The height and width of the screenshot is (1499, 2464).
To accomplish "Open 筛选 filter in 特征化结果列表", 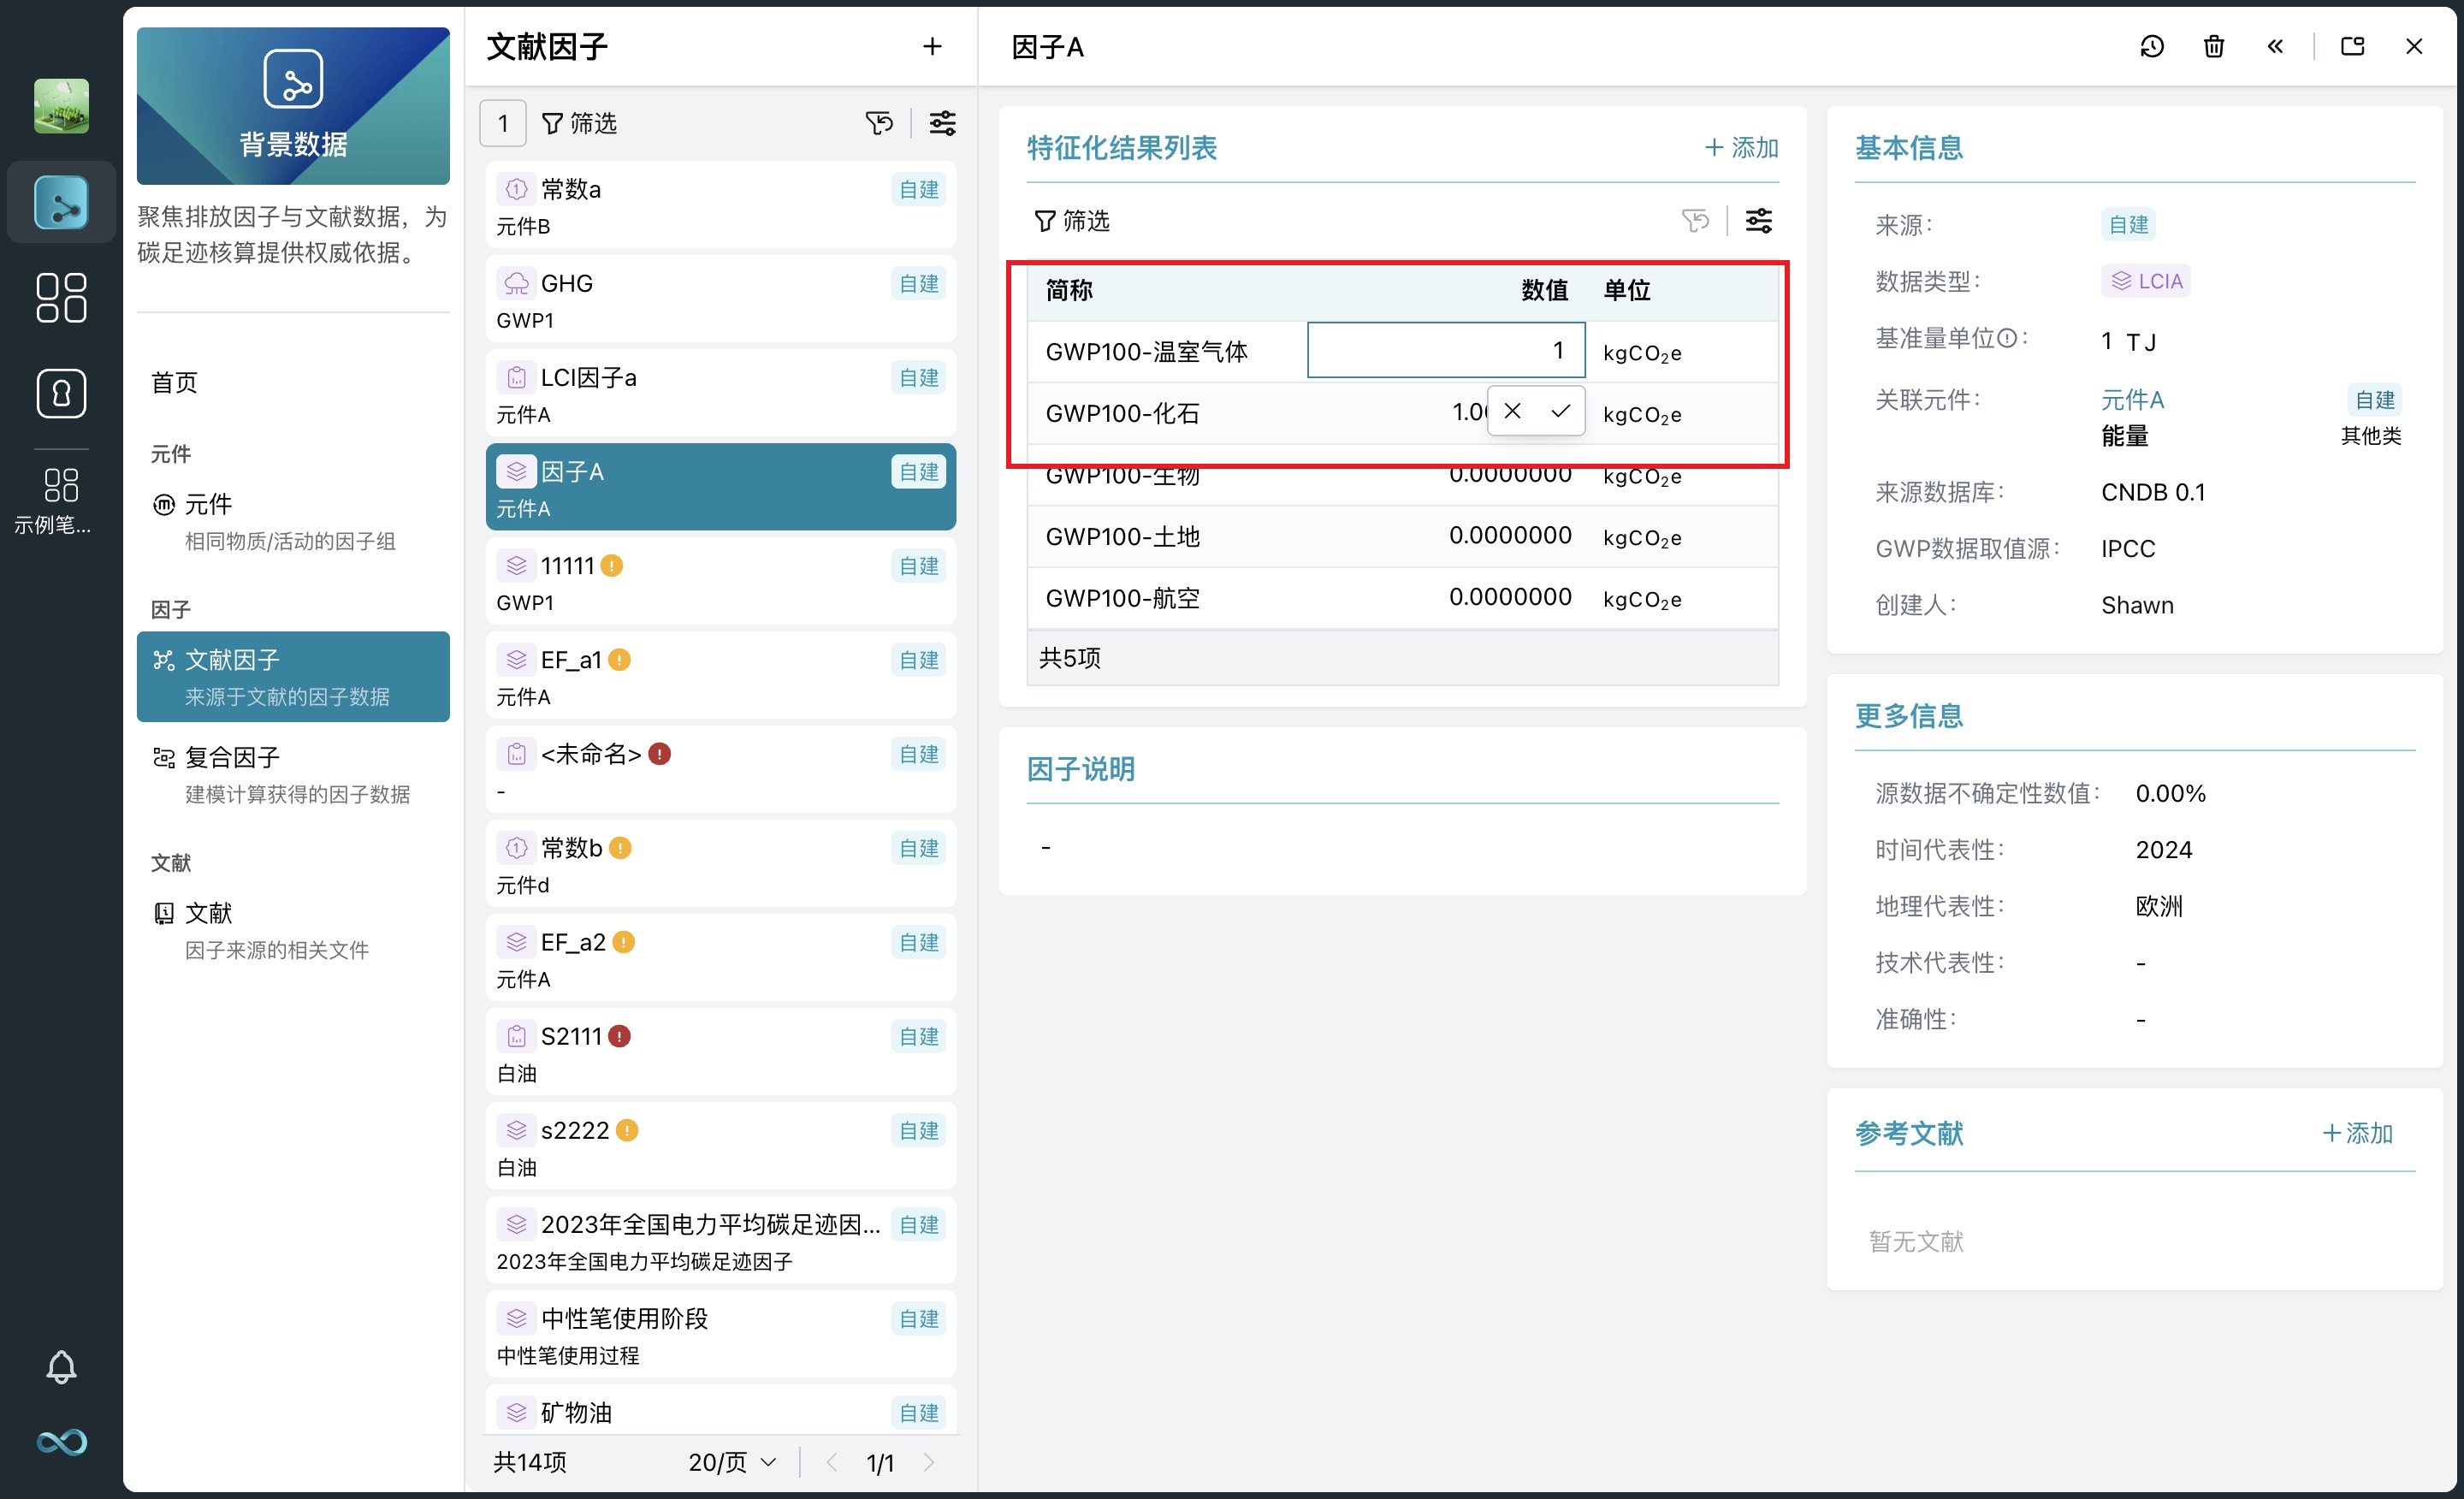I will tap(1072, 220).
